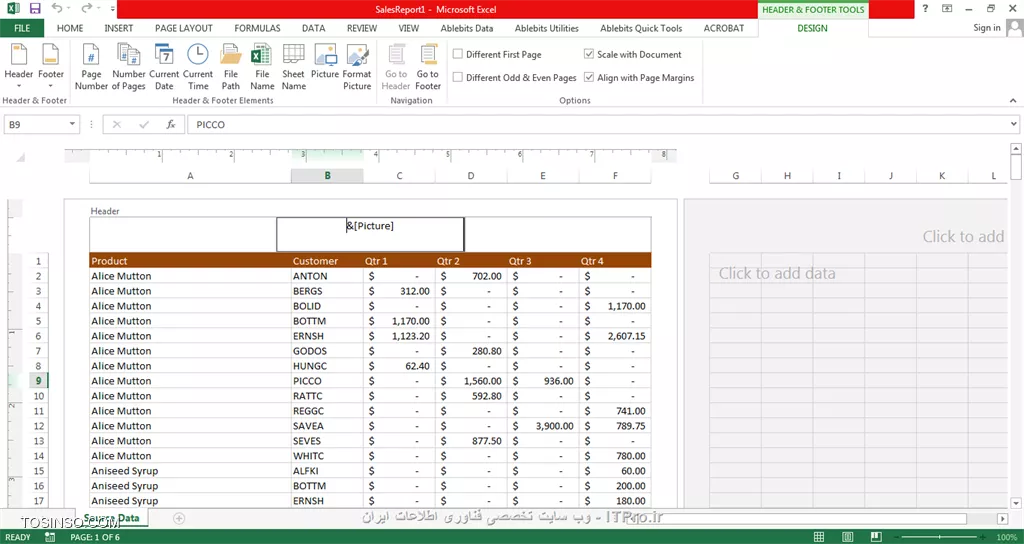Screen dimensions: 1024x544
Task: Redo the last action
Action: [86, 9]
